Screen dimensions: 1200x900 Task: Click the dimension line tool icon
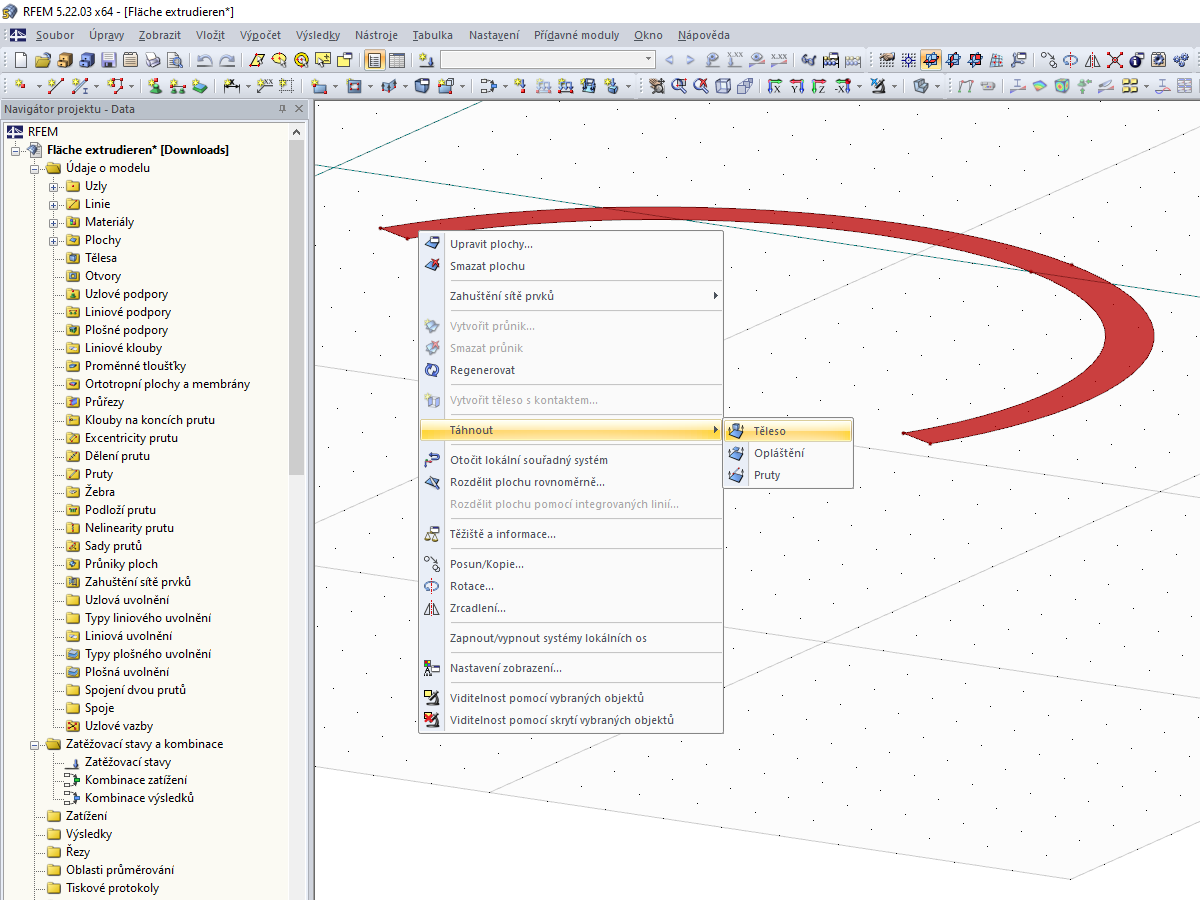point(231,86)
